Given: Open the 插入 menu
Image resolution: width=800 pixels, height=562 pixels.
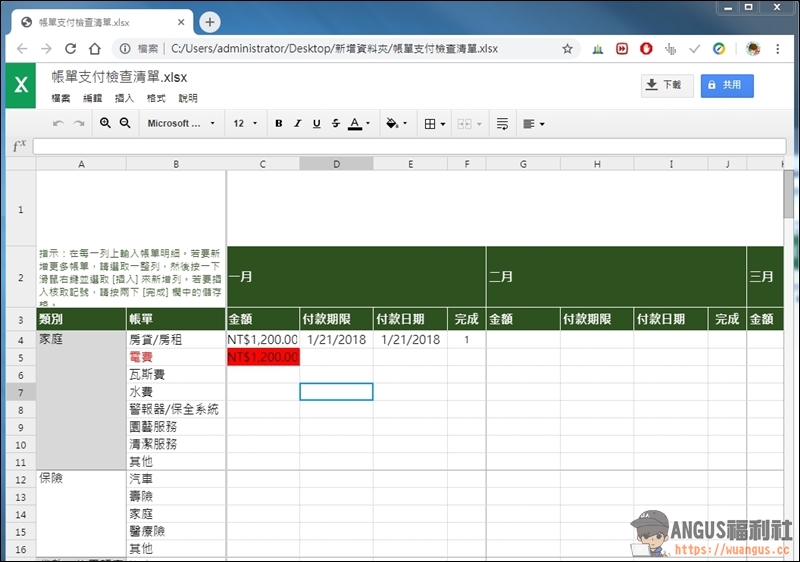Looking at the screenshot, I should tap(124, 98).
